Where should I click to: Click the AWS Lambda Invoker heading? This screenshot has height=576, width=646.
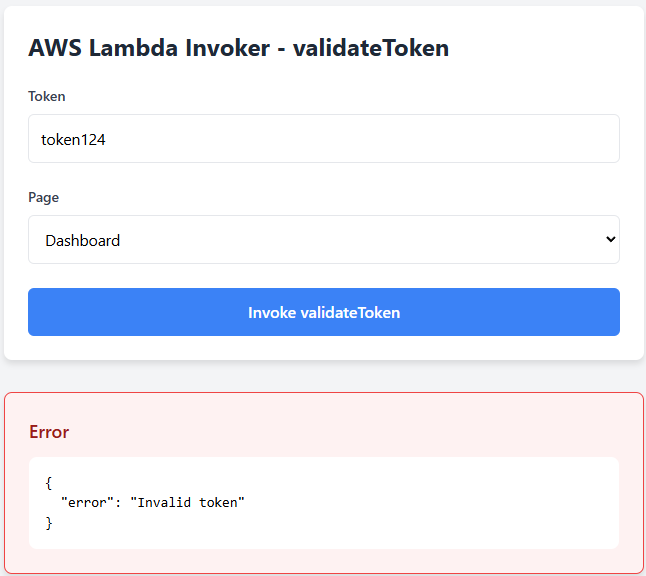(238, 48)
